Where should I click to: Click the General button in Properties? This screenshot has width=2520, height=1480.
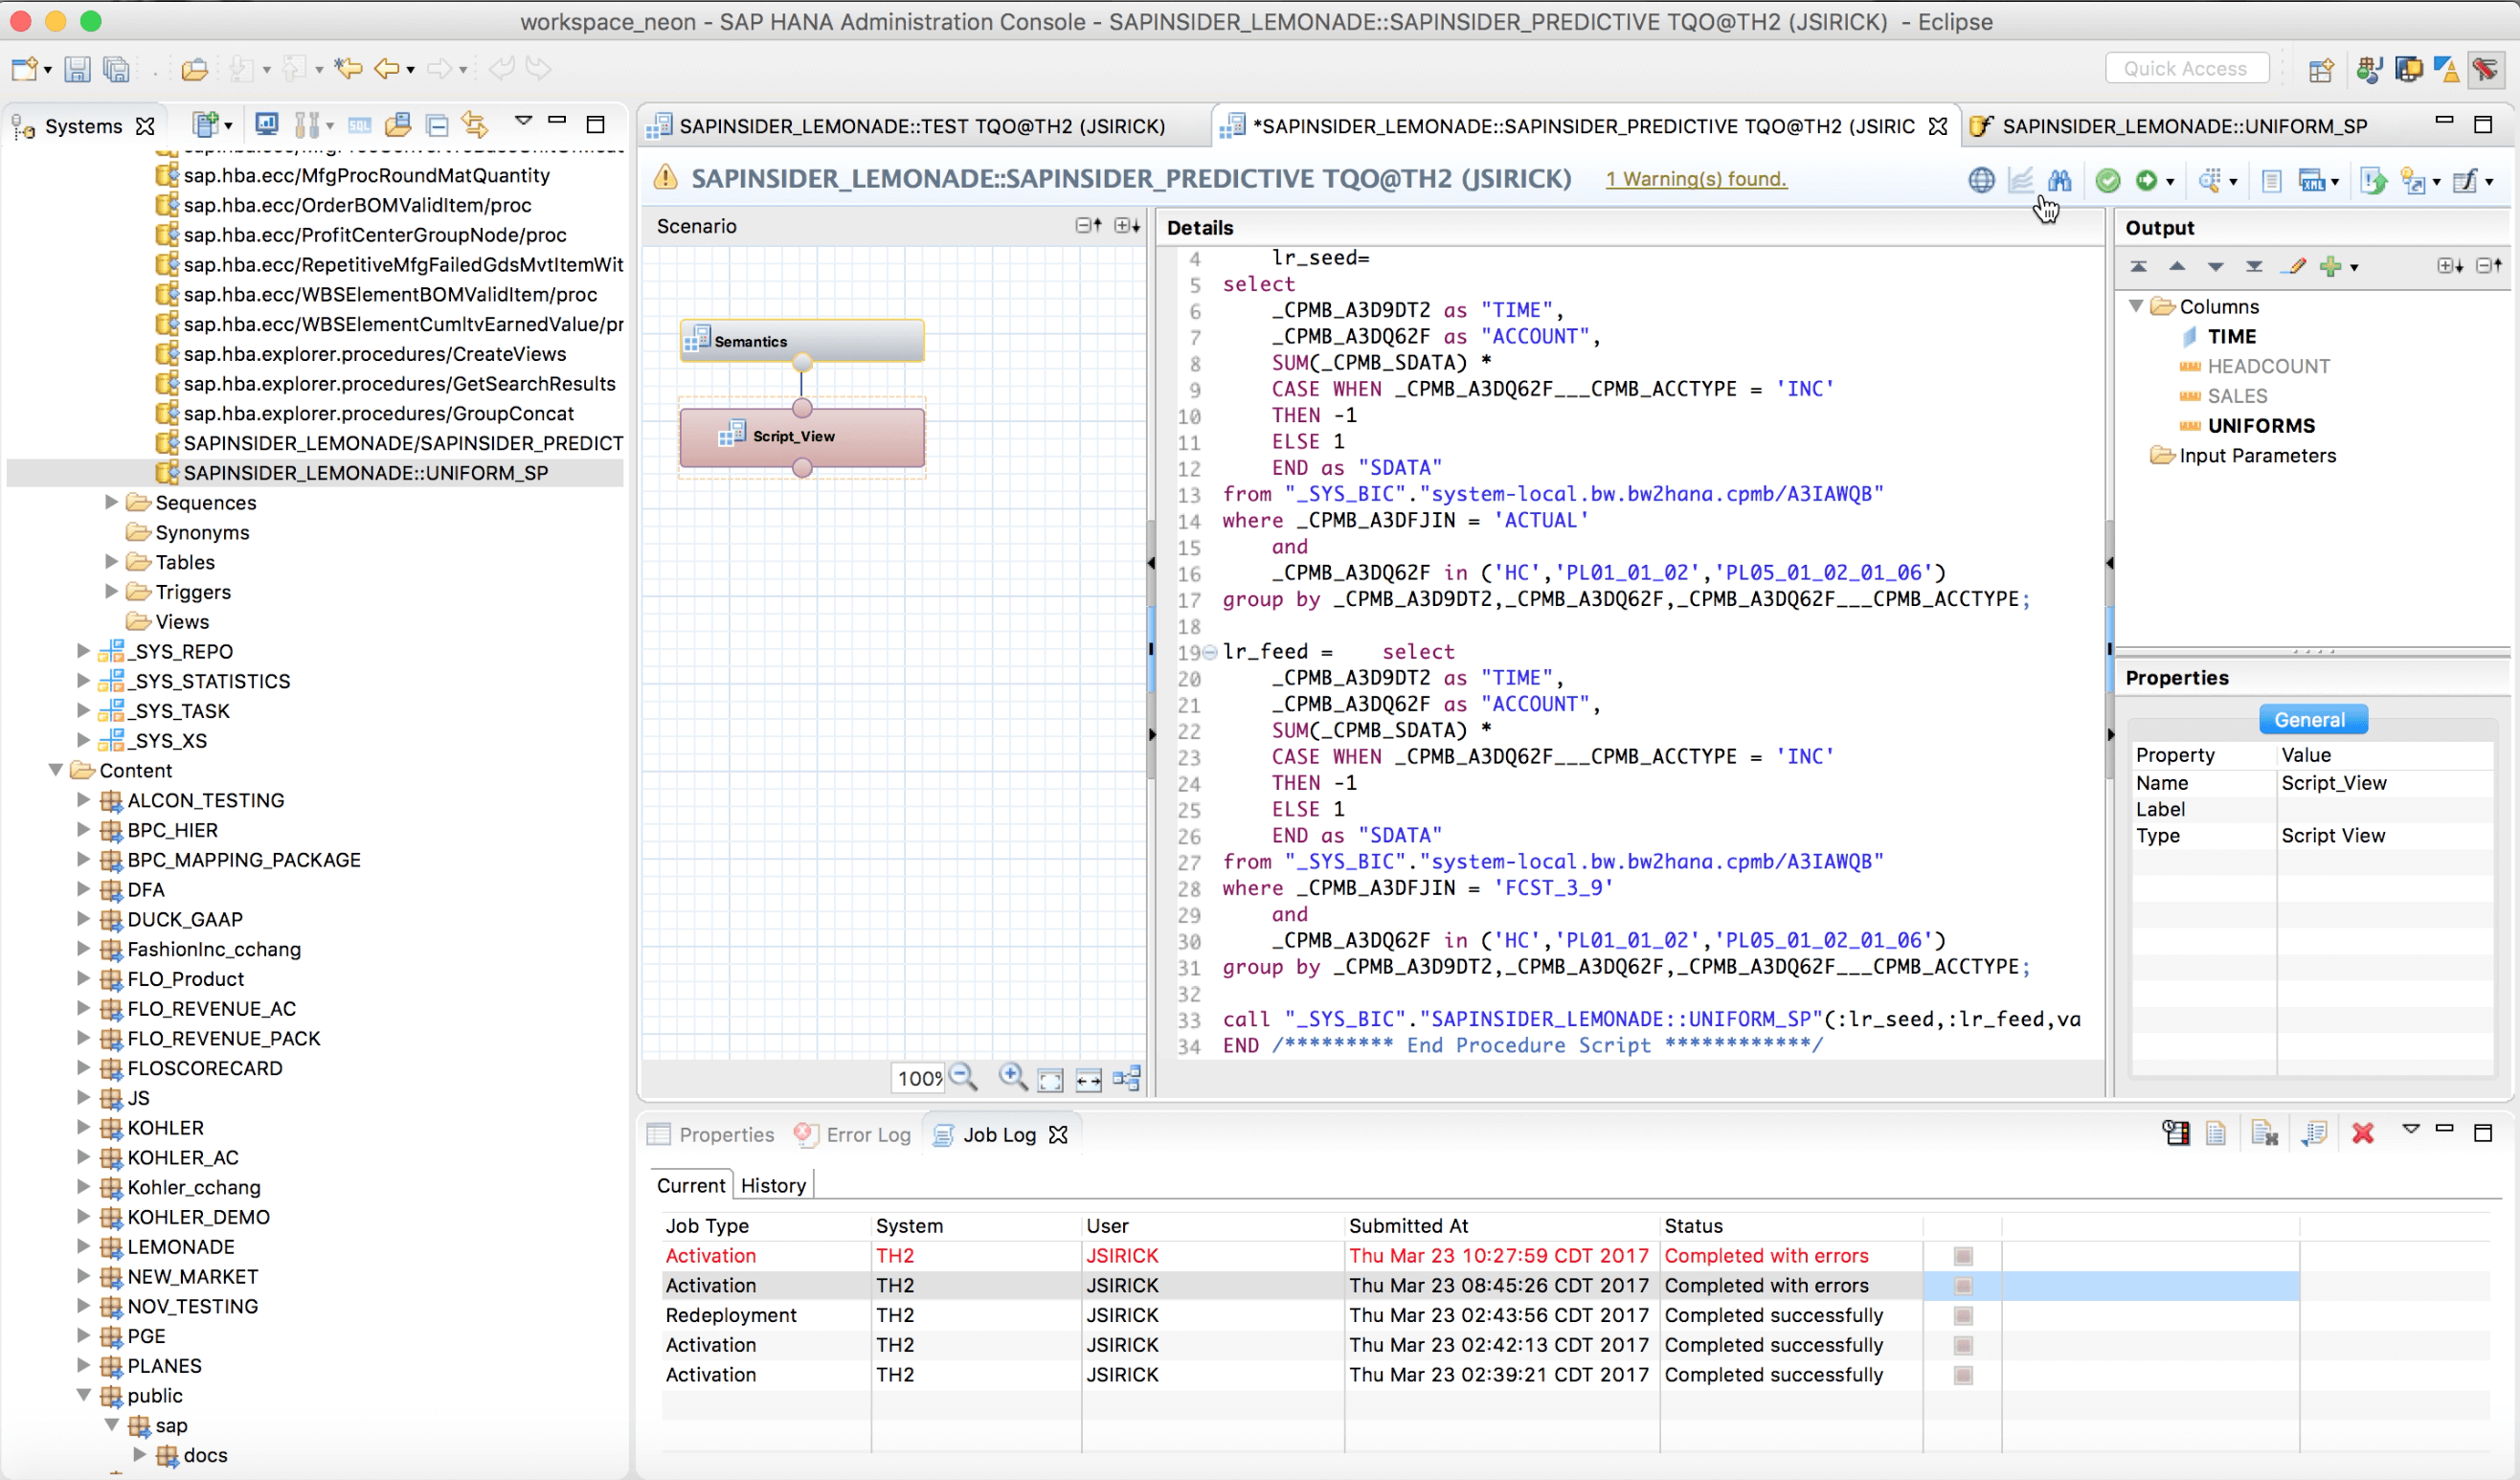point(2311,720)
